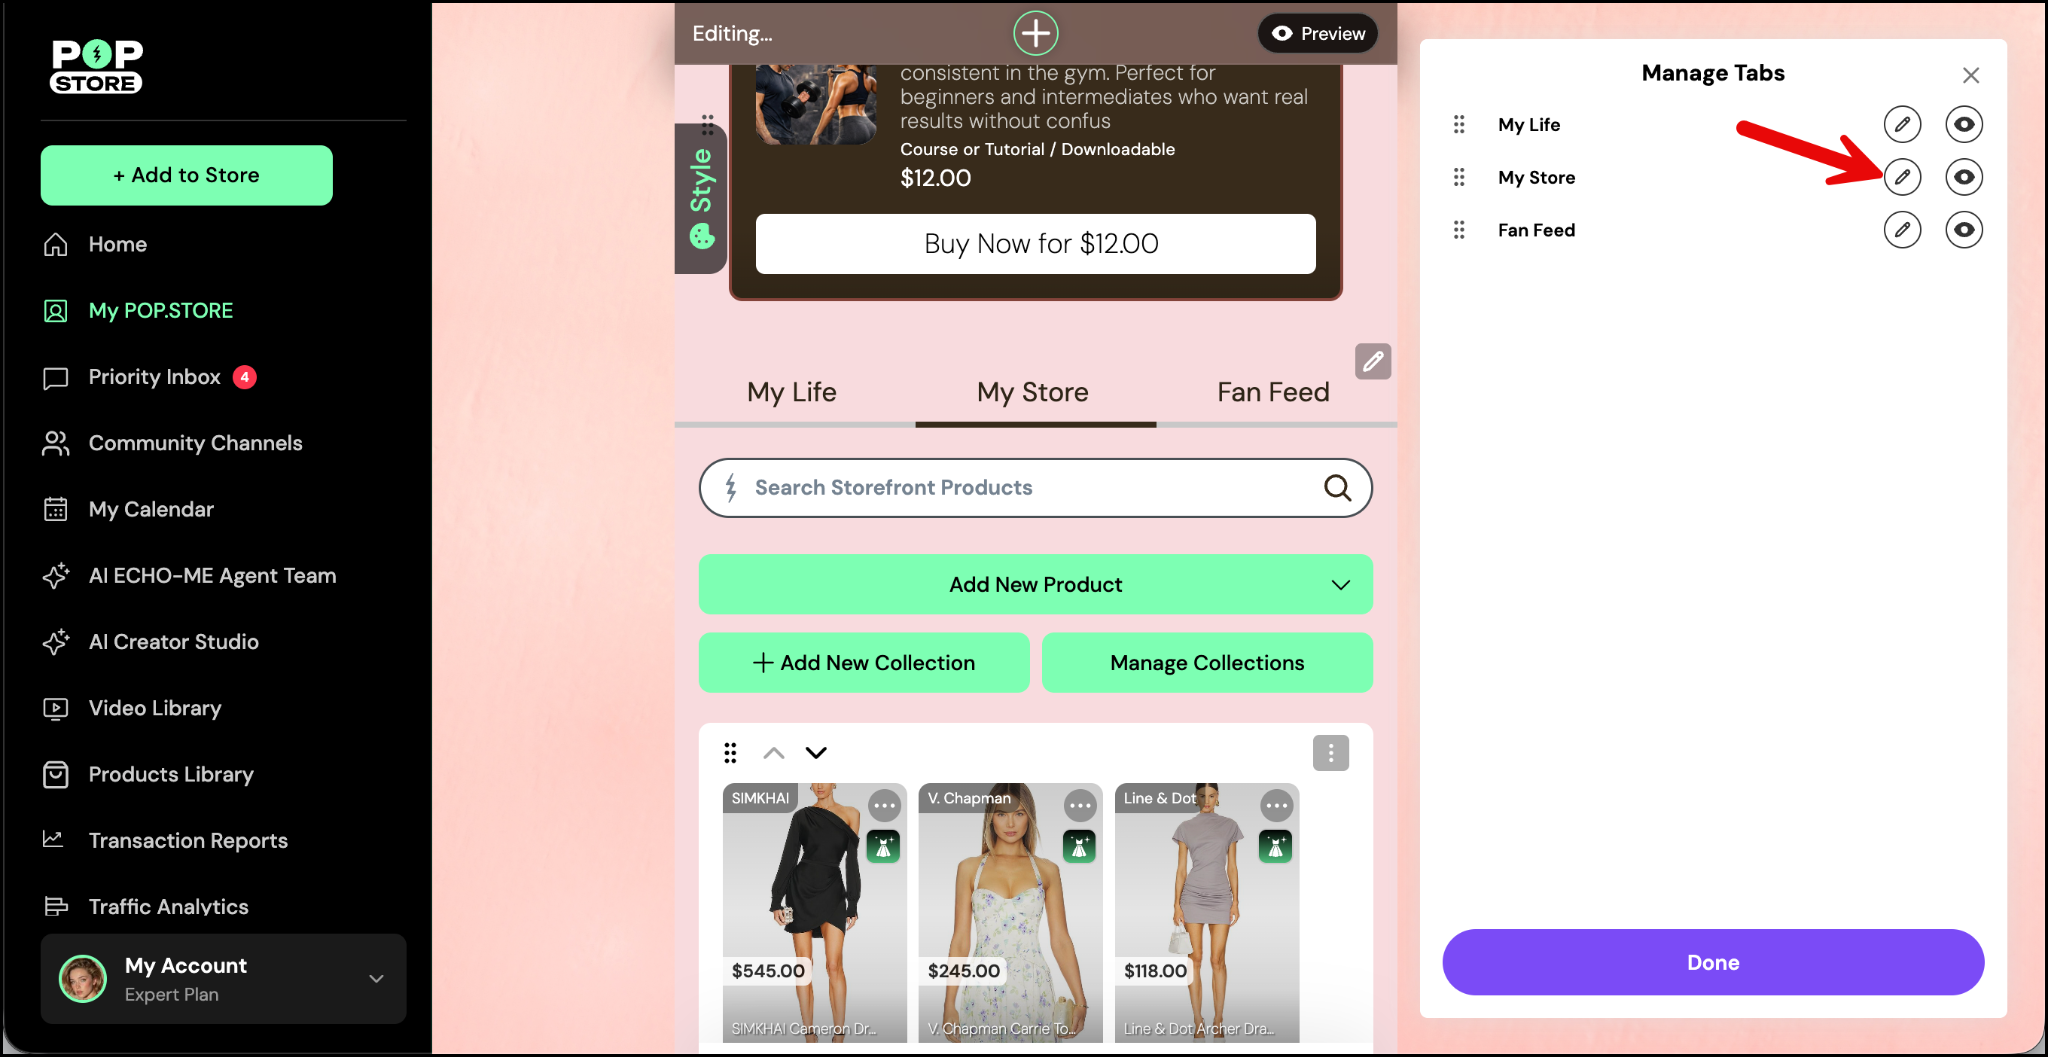Move the collection down with chevron arrow
Viewport: 2048px width, 1057px height.
click(x=816, y=753)
